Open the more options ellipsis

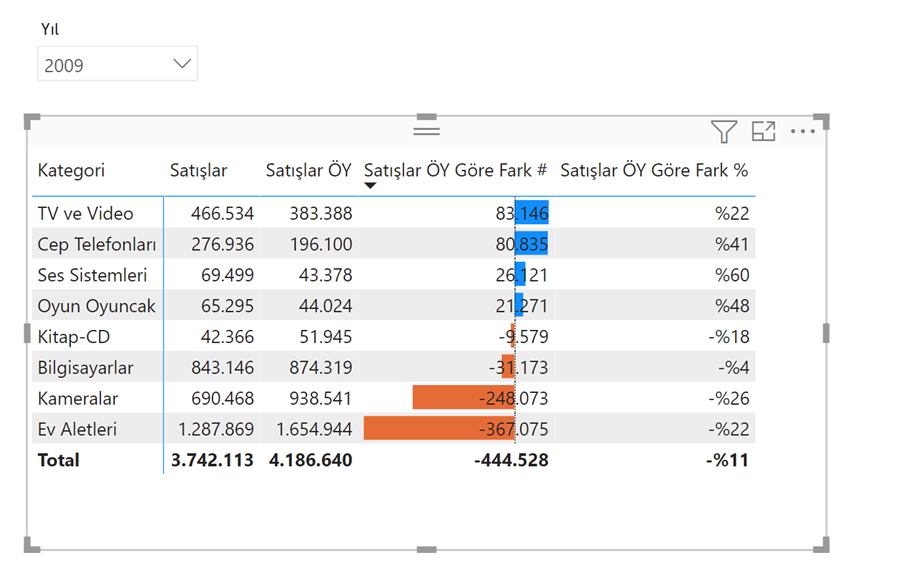(x=802, y=131)
